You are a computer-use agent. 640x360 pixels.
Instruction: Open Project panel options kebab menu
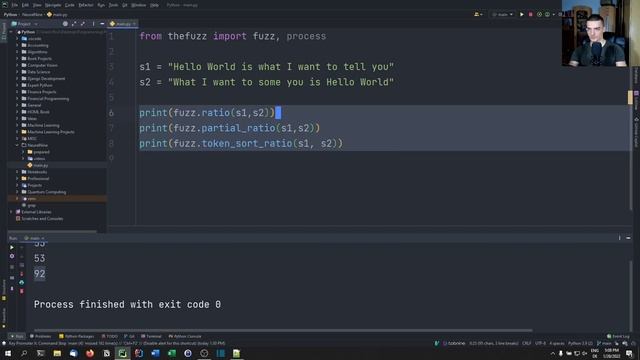pos(93,24)
